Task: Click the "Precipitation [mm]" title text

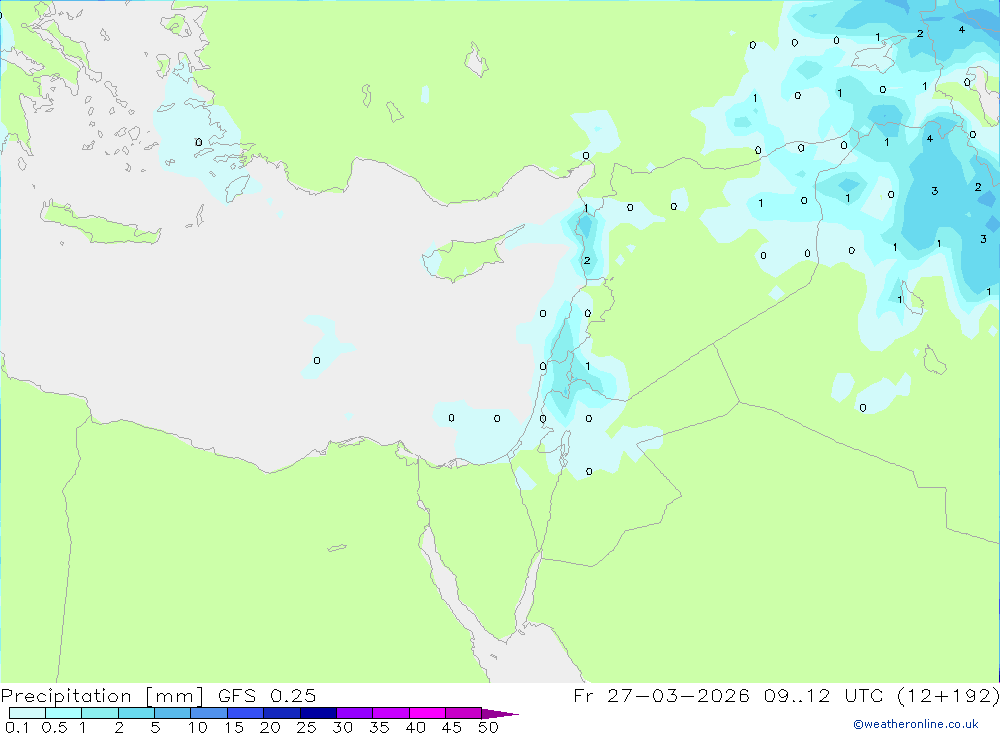Action: (x=102, y=695)
